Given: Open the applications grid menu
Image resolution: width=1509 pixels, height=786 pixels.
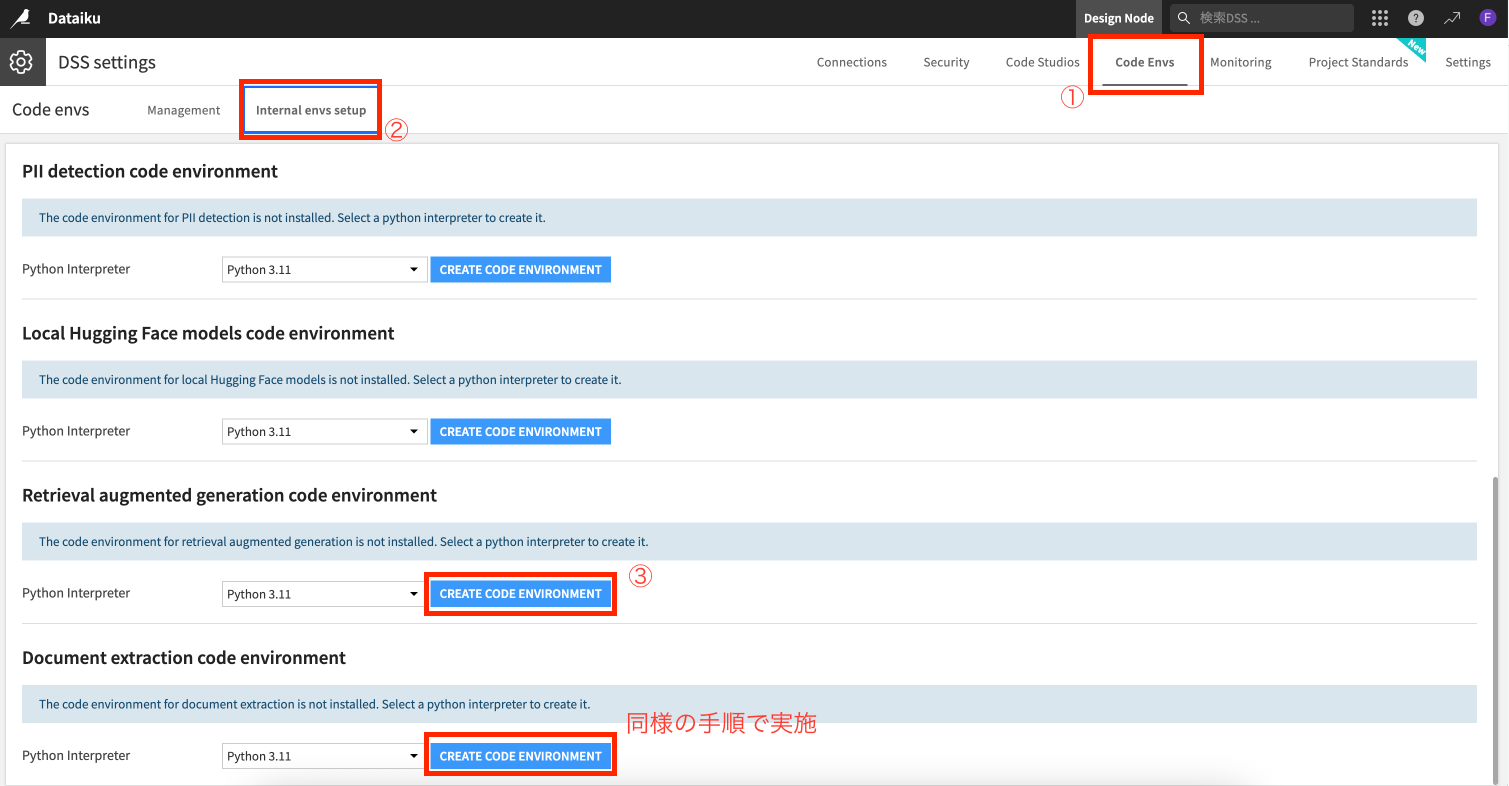Looking at the screenshot, I should [x=1380, y=18].
